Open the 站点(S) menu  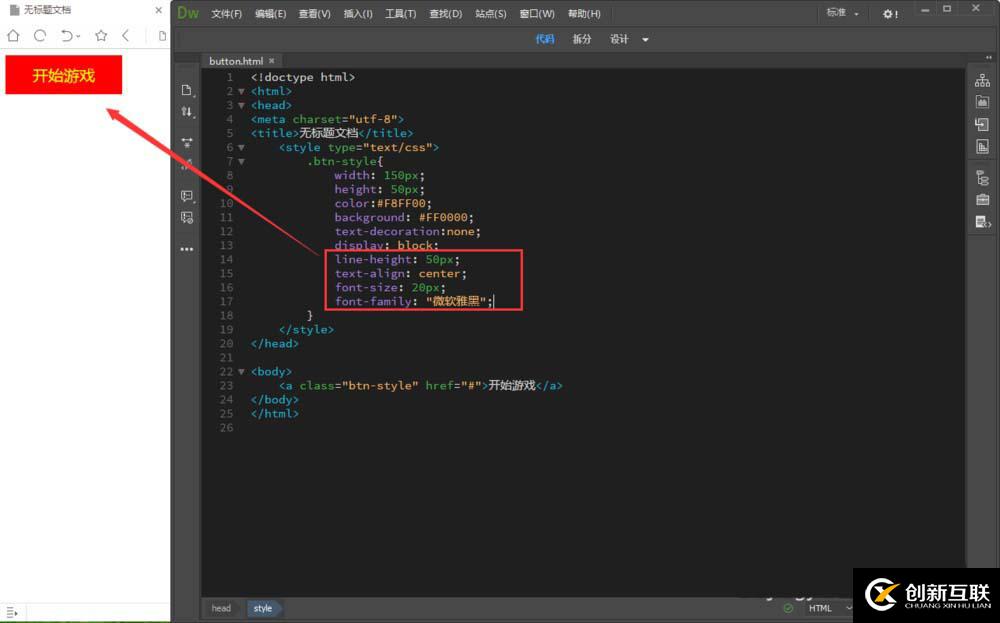click(x=490, y=13)
